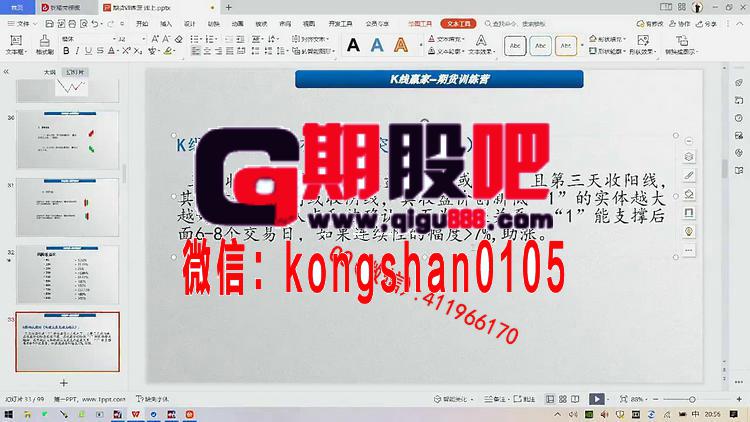
Task: Open the Insert ribbon tab
Action: (x=166, y=23)
